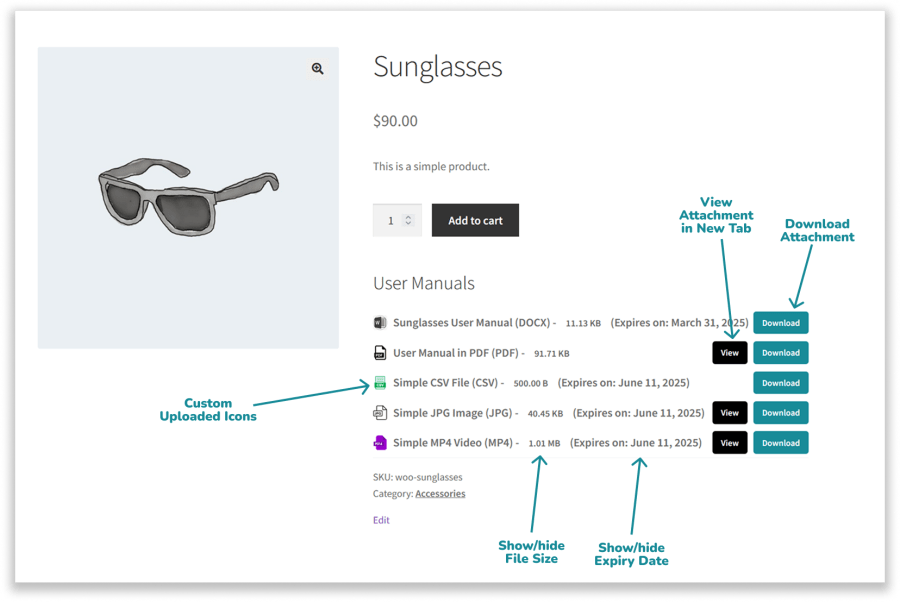View the User Manual PDF in new tab
The width and height of the screenshot is (900, 602).
click(730, 353)
